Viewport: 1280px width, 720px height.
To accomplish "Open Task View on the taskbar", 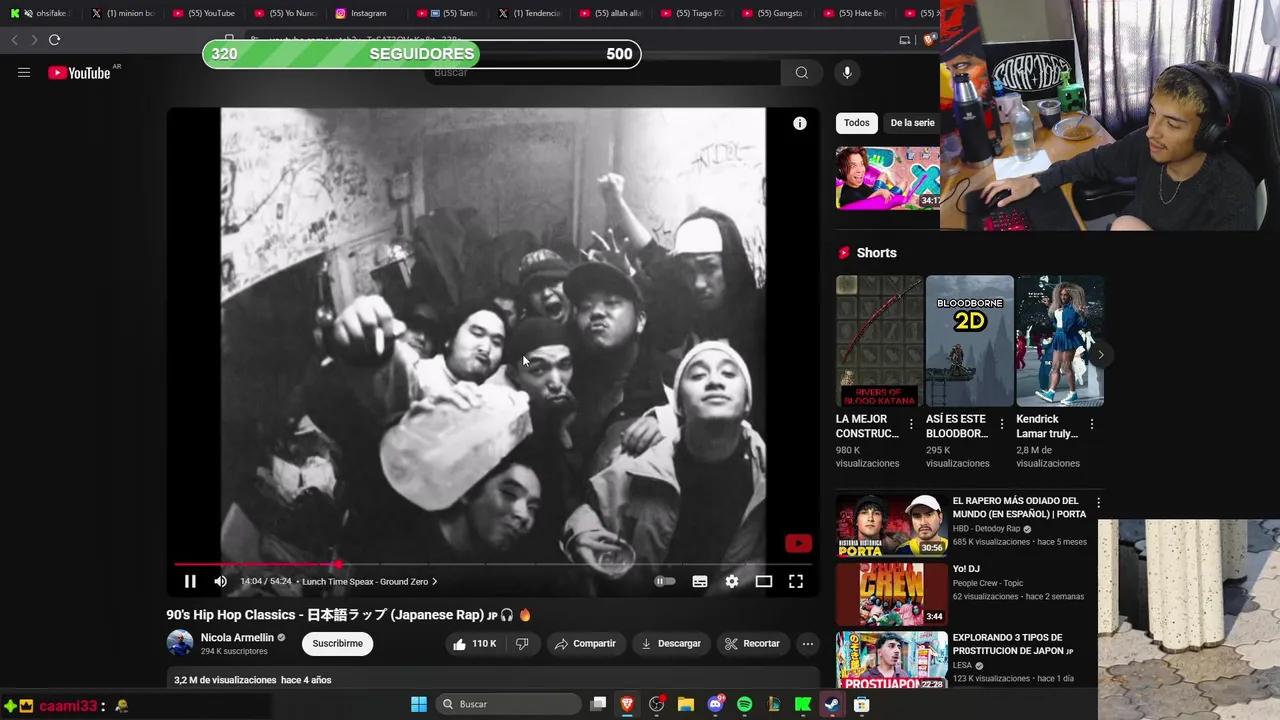I will [598, 704].
